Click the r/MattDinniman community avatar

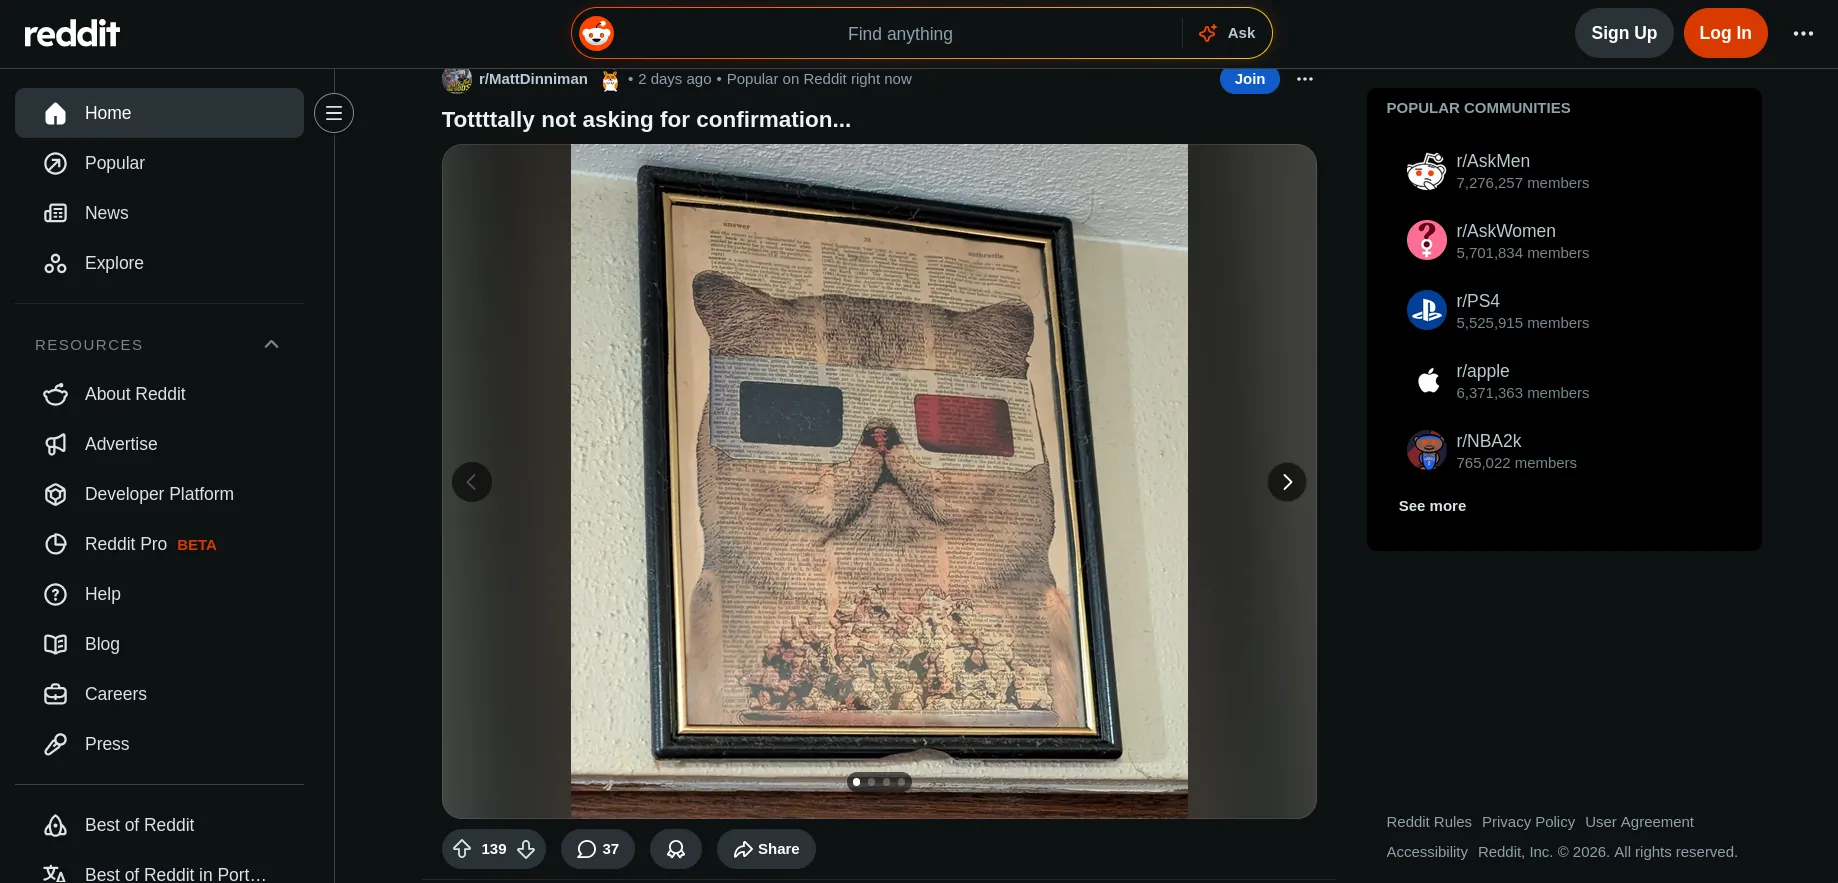(x=457, y=79)
